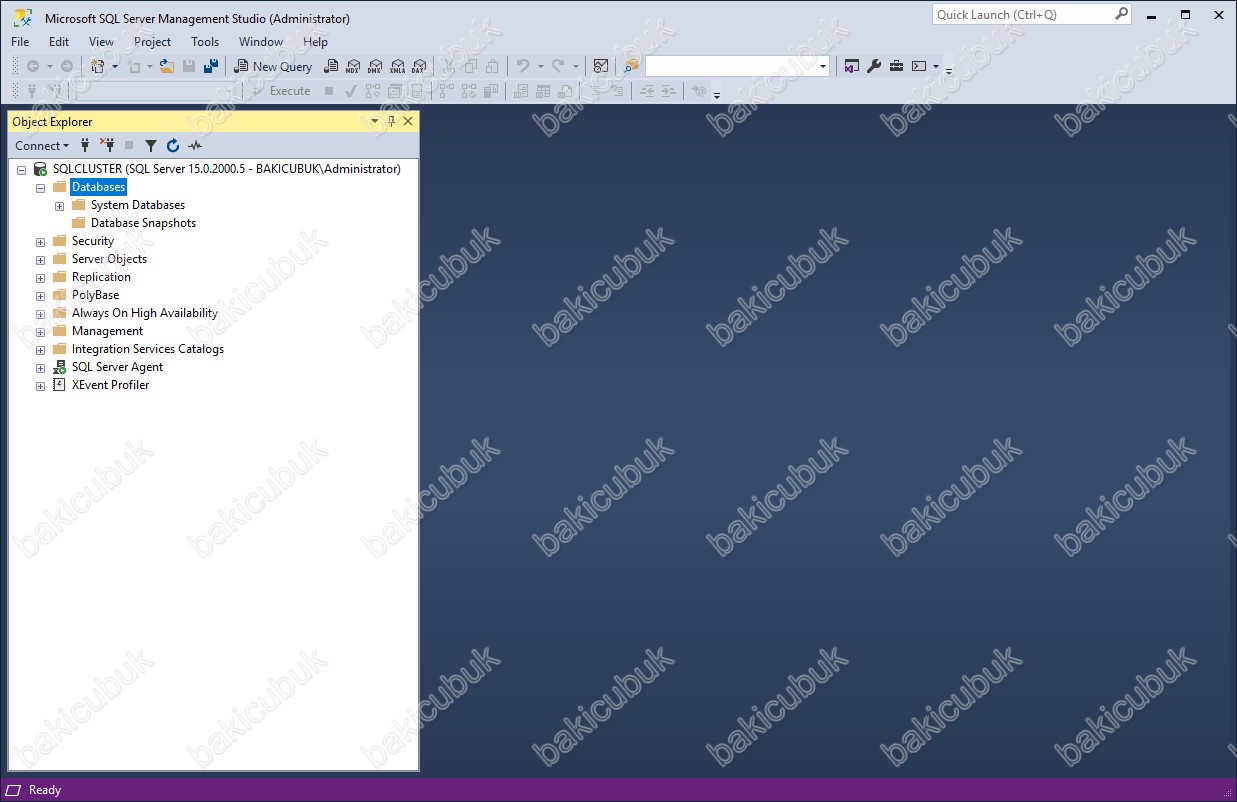
Task: Click the Disconnect plug icon in Object Explorer
Action: click(x=107, y=145)
